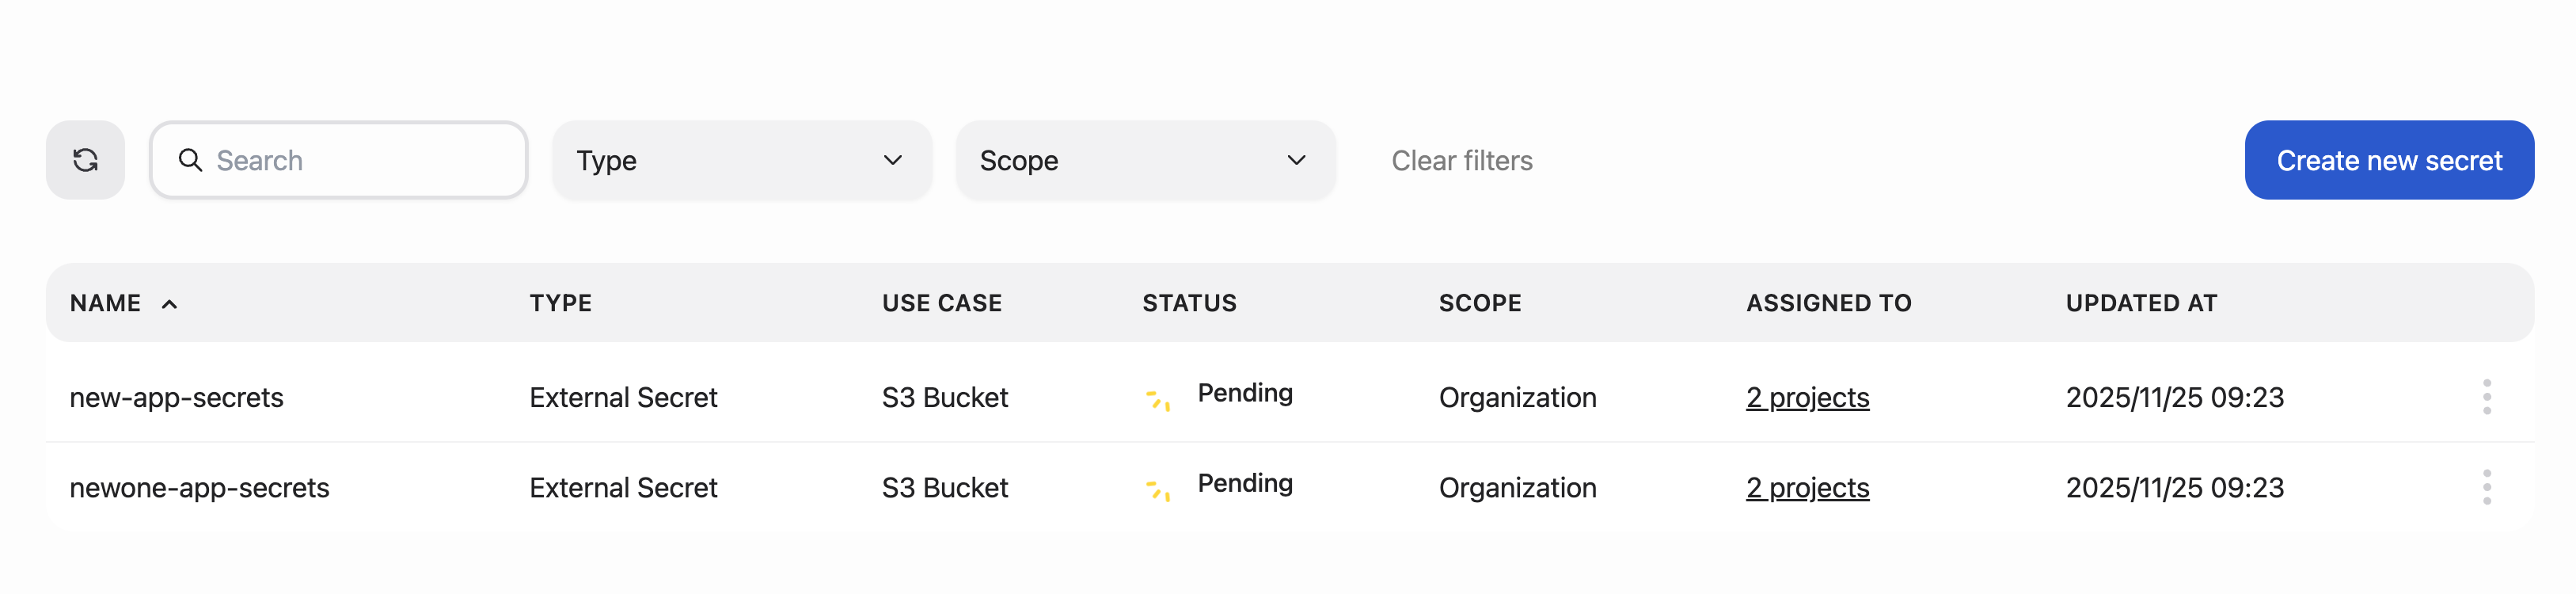The width and height of the screenshot is (2576, 594).
Task: Select the new-app-secrets row name
Action: [177, 398]
